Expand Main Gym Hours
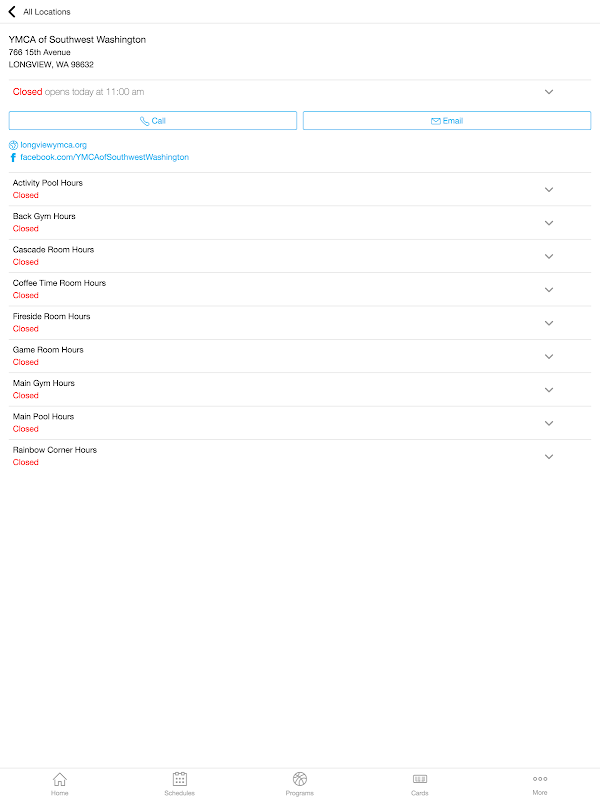600x800 pixels. tap(549, 390)
